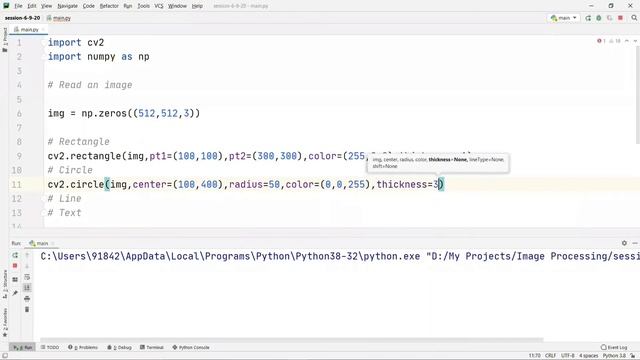Rerun main from the top toolbar
This screenshot has width=640, height=360.
coord(588,18)
